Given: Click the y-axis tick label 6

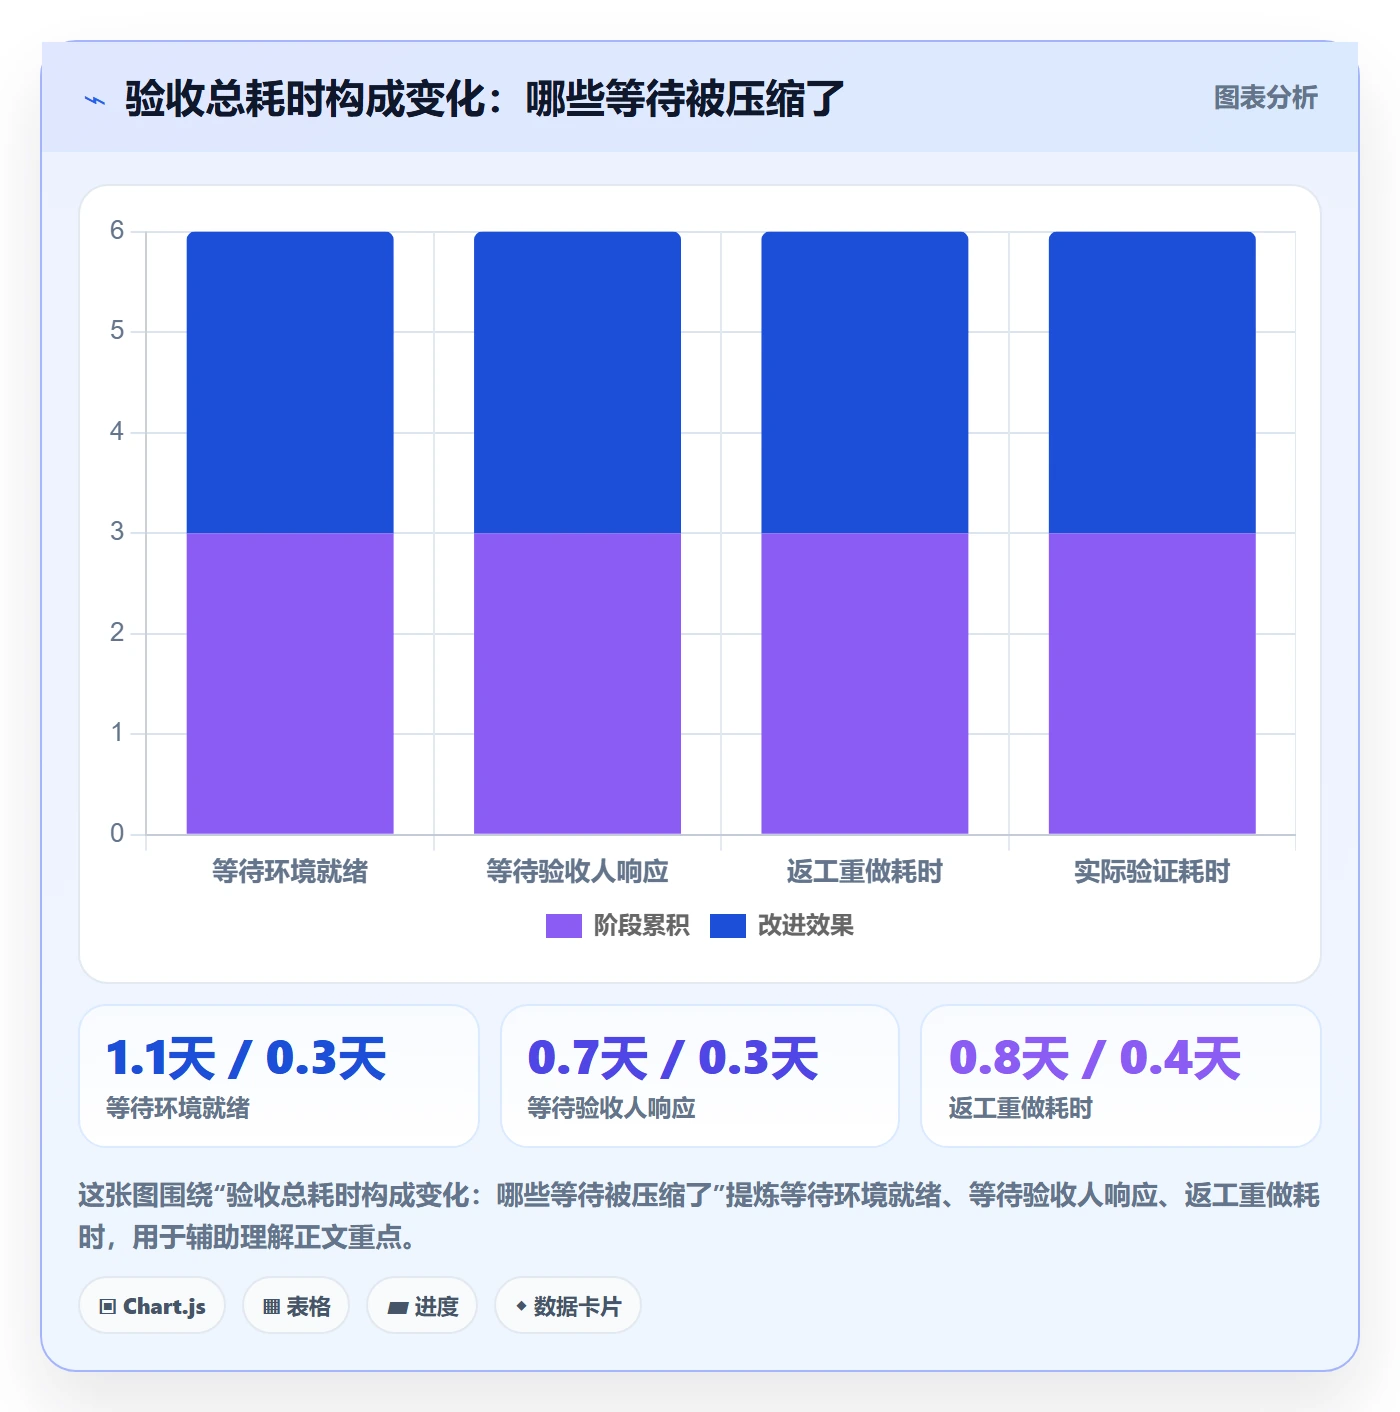Looking at the screenshot, I should [117, 231].
